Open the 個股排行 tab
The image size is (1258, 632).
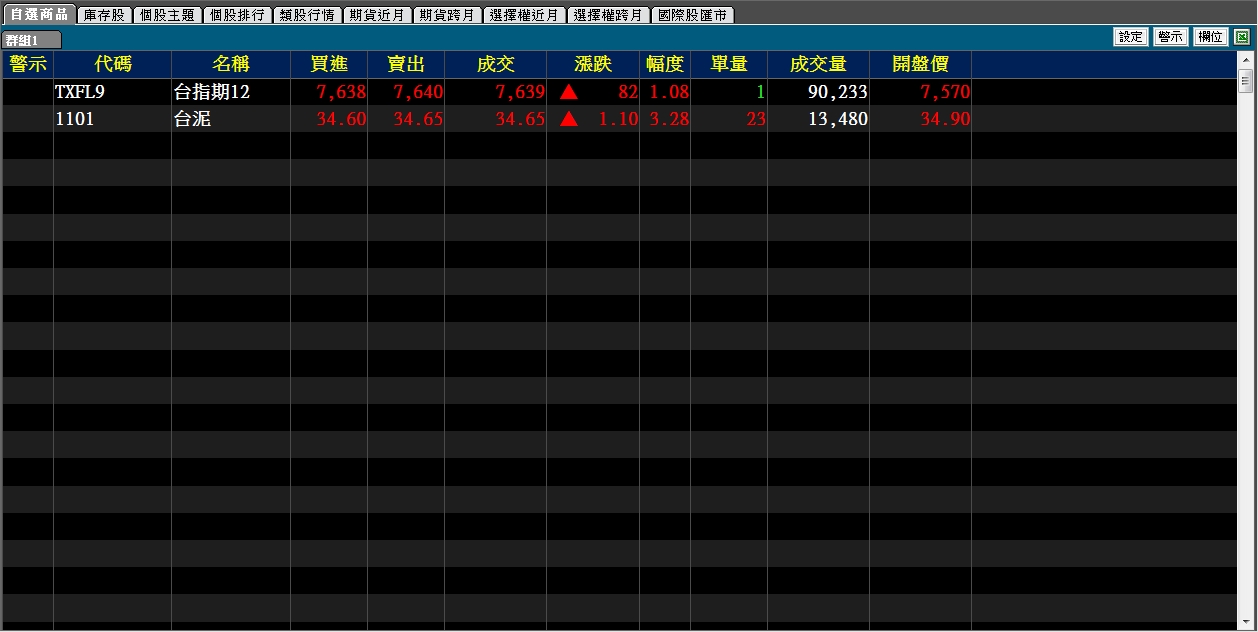pos(237,15)
